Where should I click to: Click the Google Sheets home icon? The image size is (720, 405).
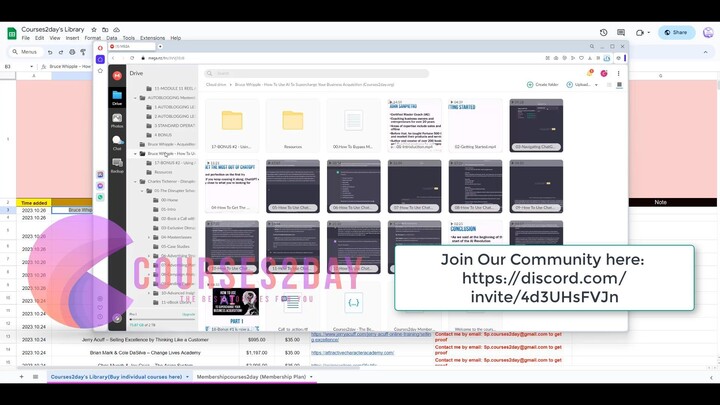[x=10, y=32]
